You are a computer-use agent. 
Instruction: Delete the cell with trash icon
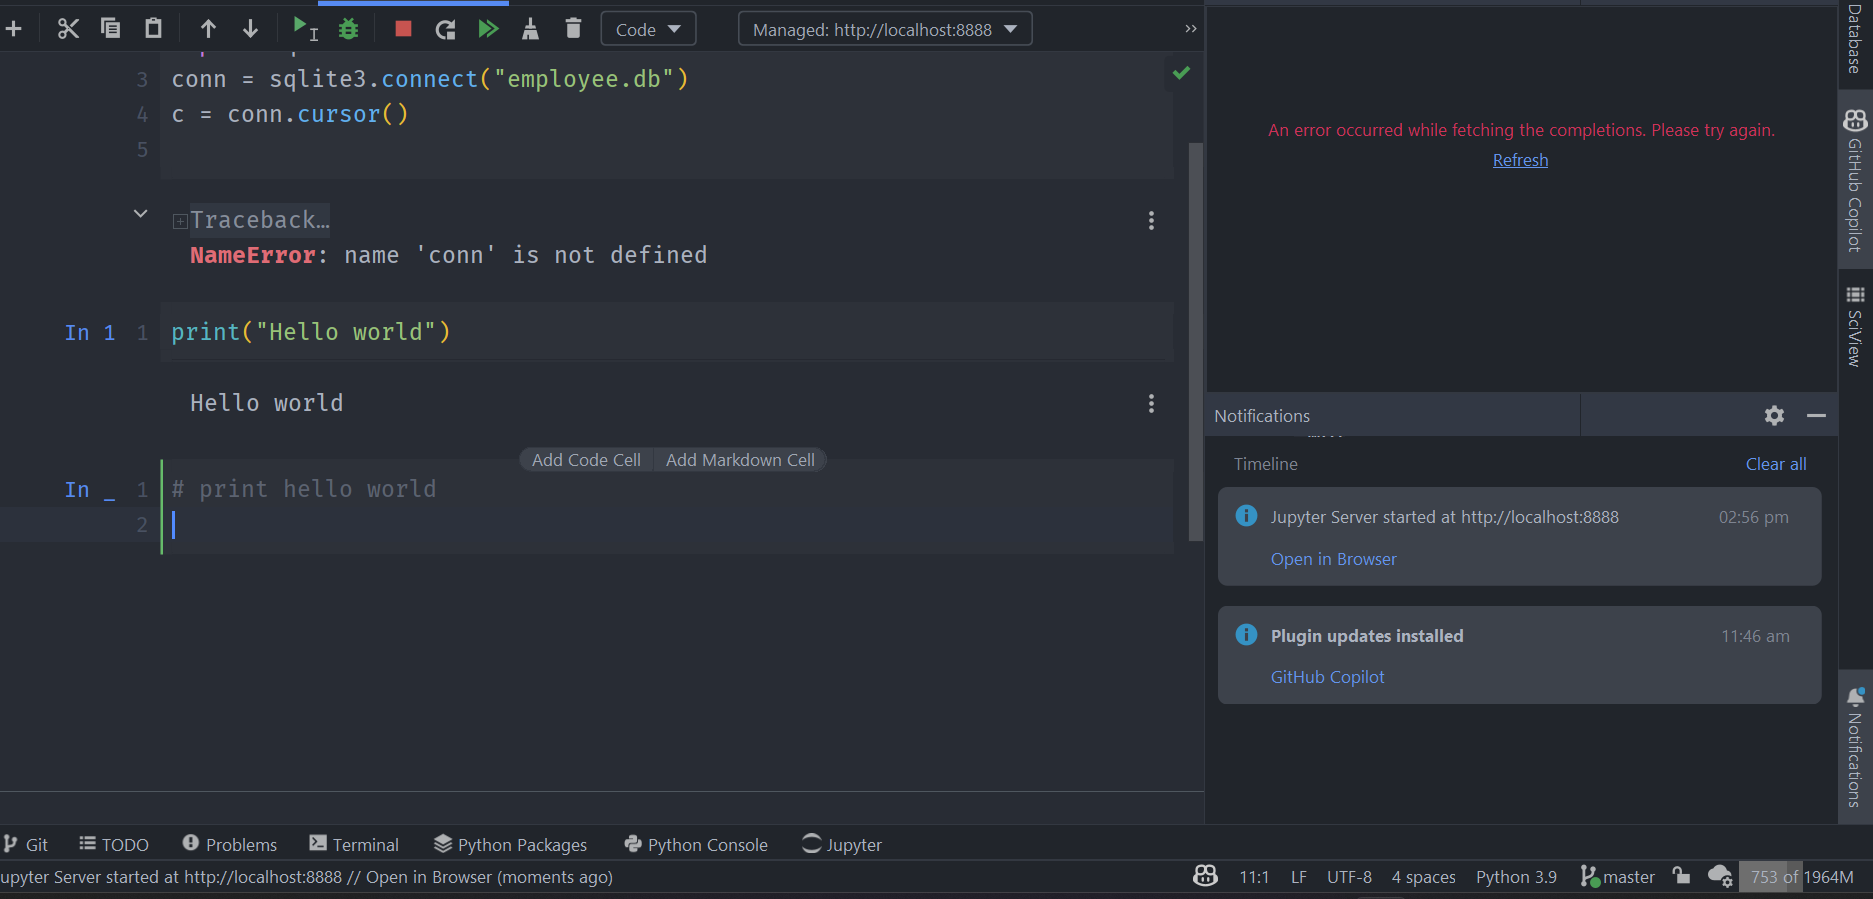[573, 29]
